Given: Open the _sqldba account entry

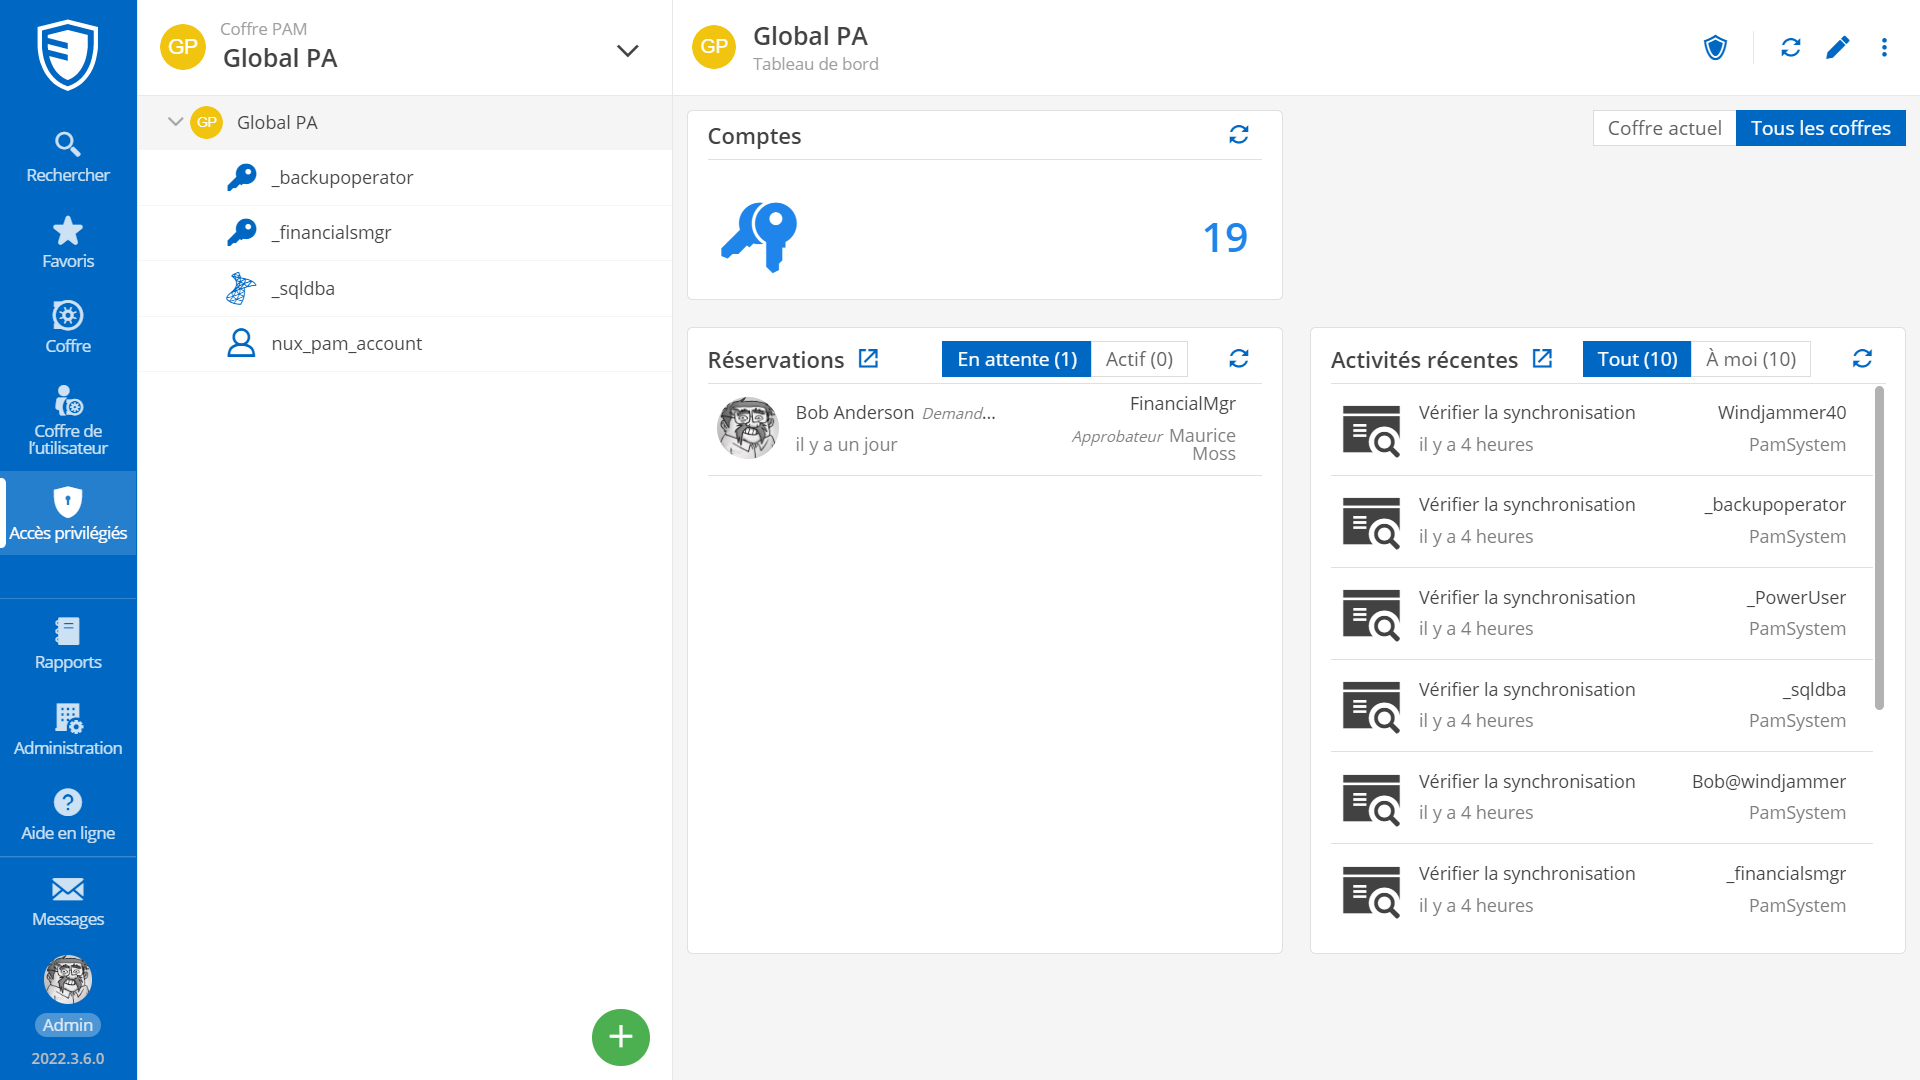Looking at the screenshot, I should point(303,288).
